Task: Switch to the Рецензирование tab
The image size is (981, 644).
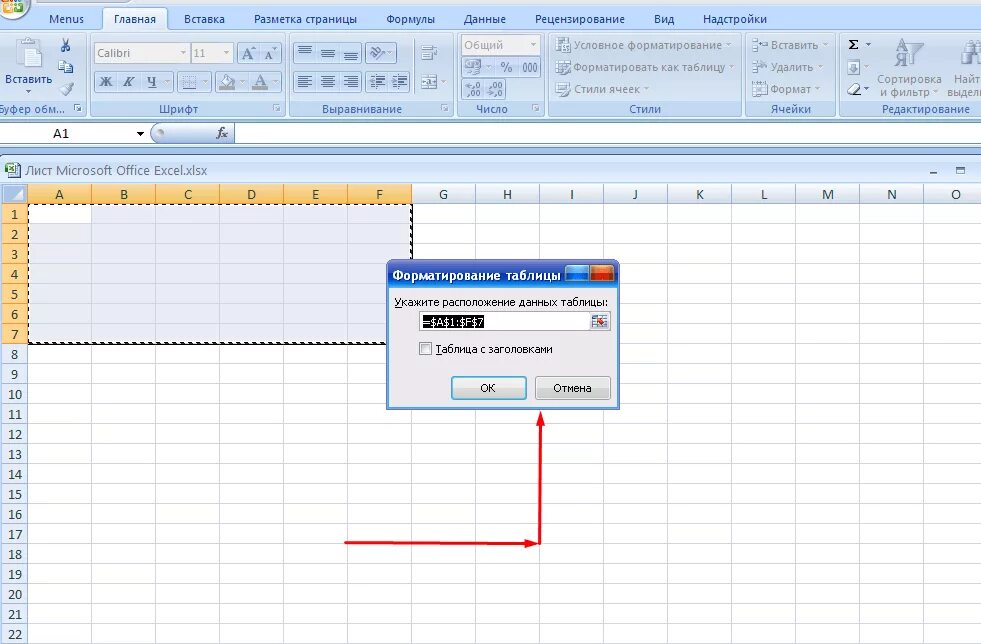Action: pos(579,19)
